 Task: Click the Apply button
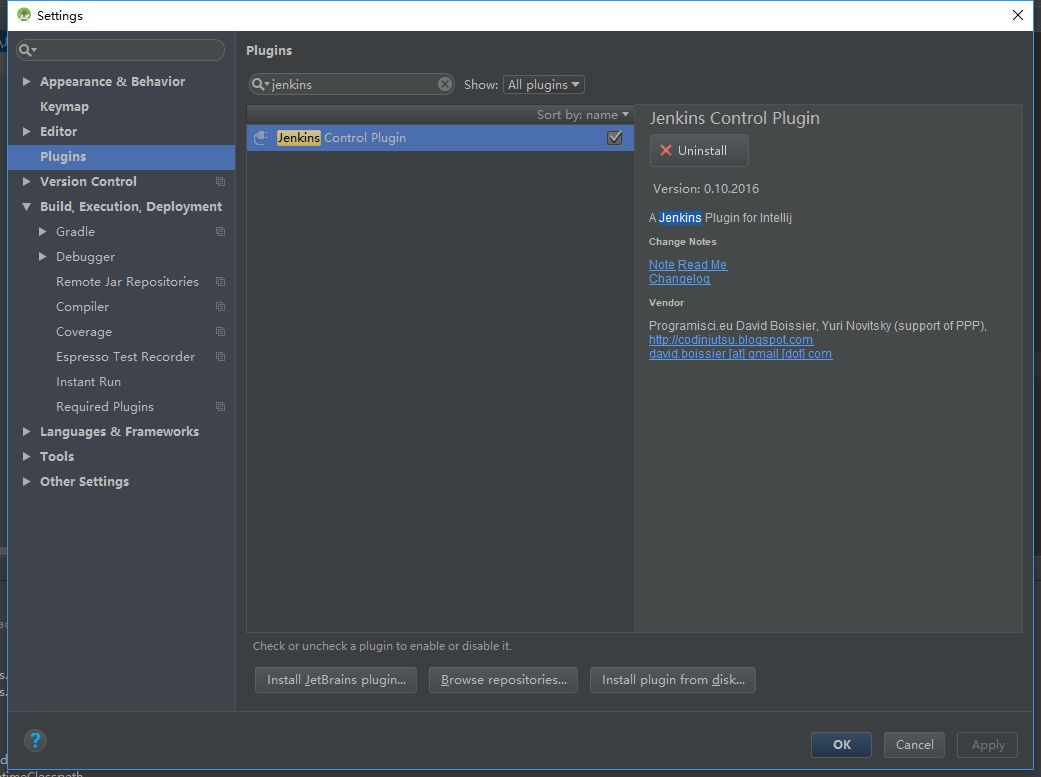pos(987,744)
